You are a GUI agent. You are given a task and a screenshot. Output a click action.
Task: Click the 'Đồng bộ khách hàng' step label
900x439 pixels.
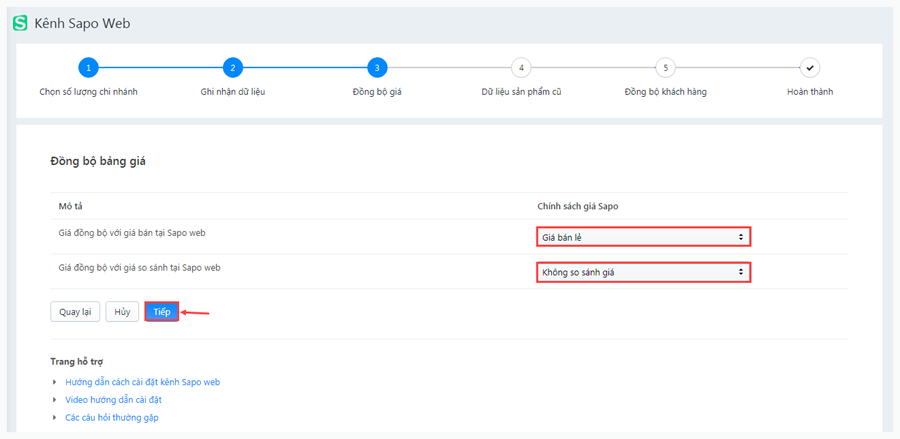coord(665,92)
